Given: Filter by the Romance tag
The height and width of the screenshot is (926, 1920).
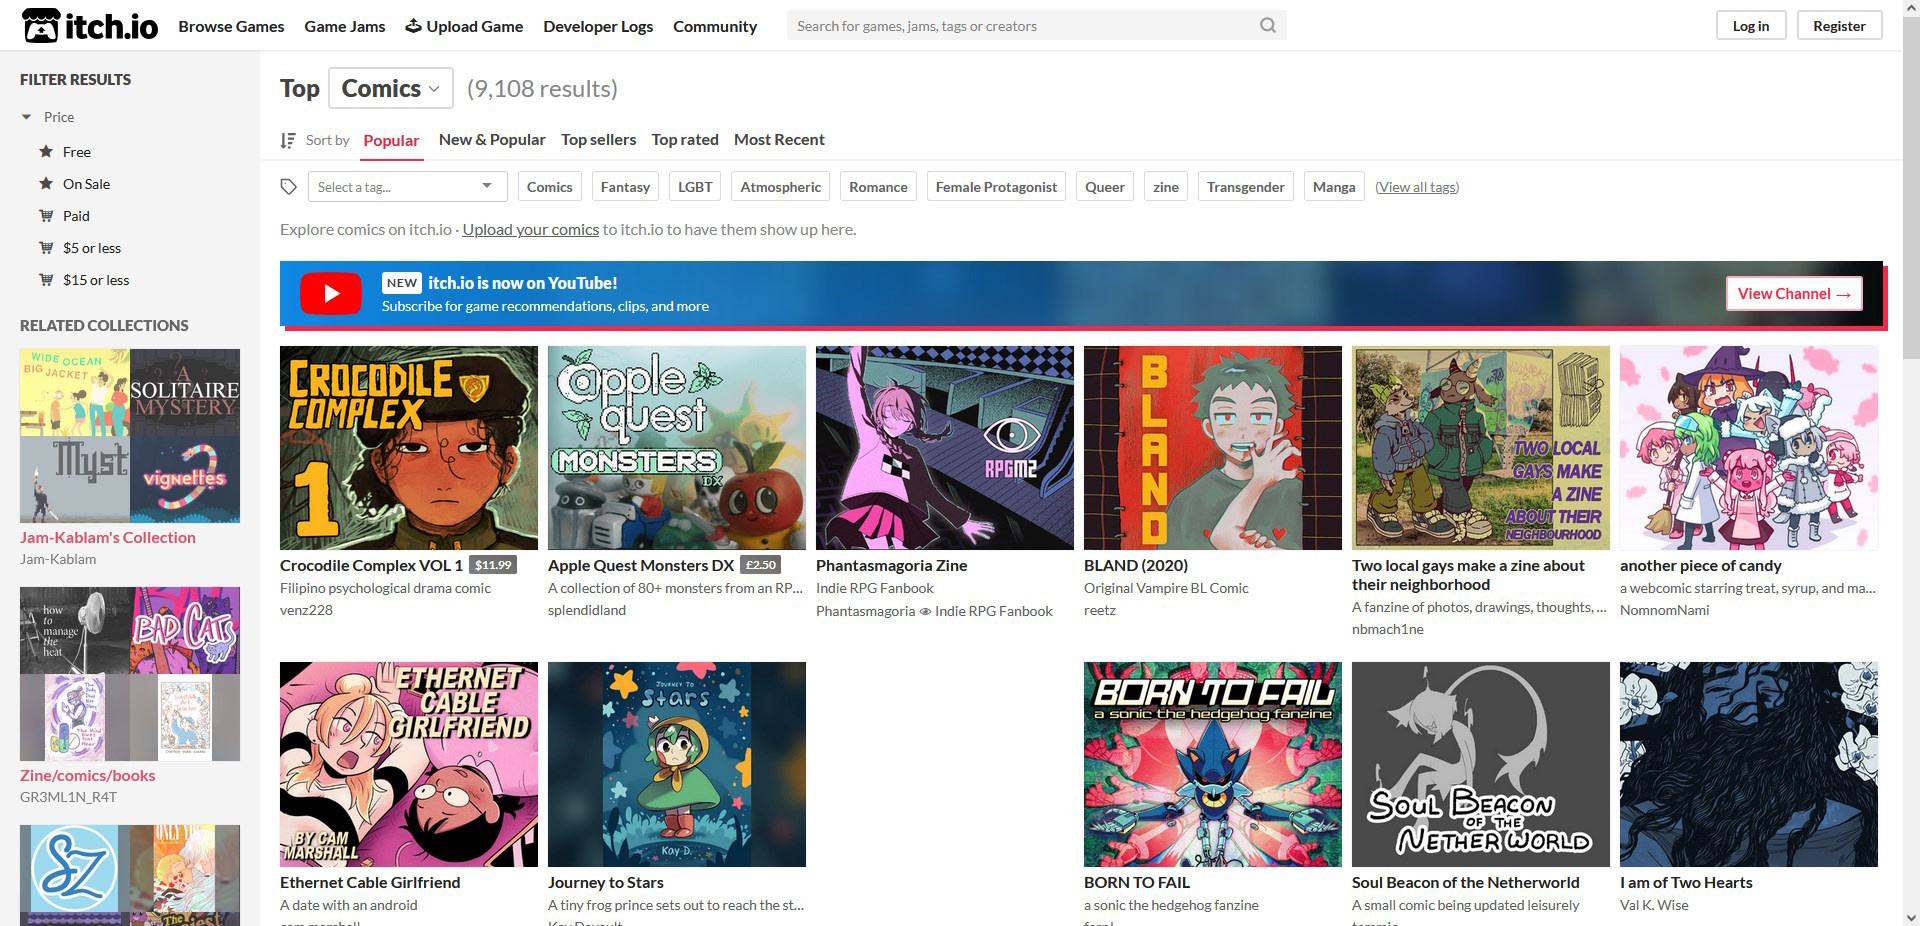Looking at the screenshot, I should point(879,187).
